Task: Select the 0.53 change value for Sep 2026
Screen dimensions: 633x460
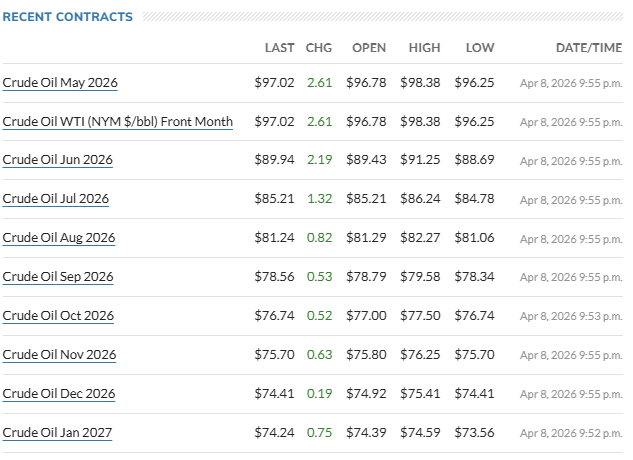Action: pyautogui.click(x=319, y=277)
